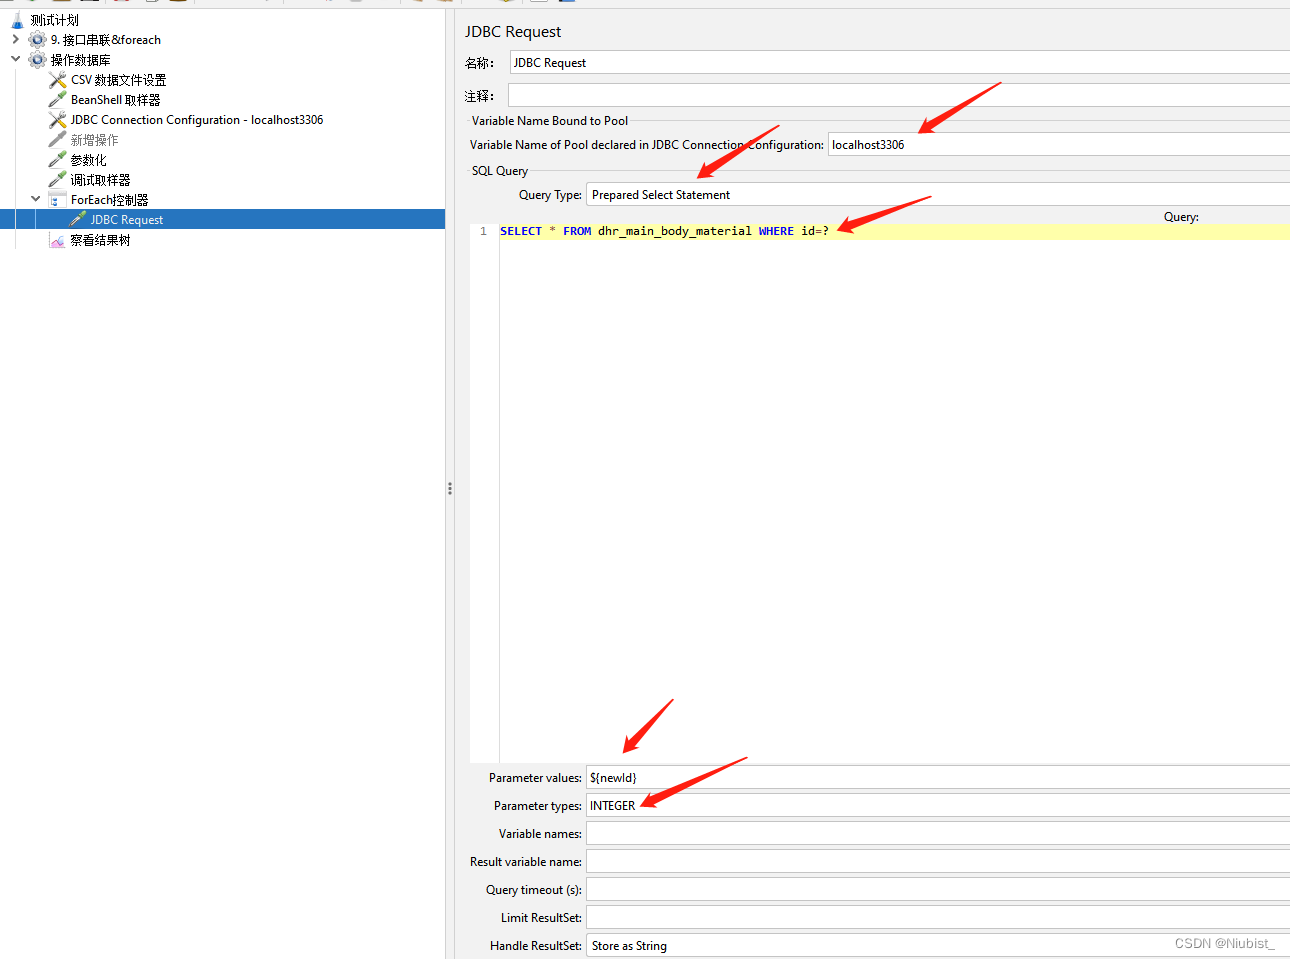Screen dimensions: 1290x959
Task: Click the disabled 新增操作 sampler icon
Action: tap(58, 140)
